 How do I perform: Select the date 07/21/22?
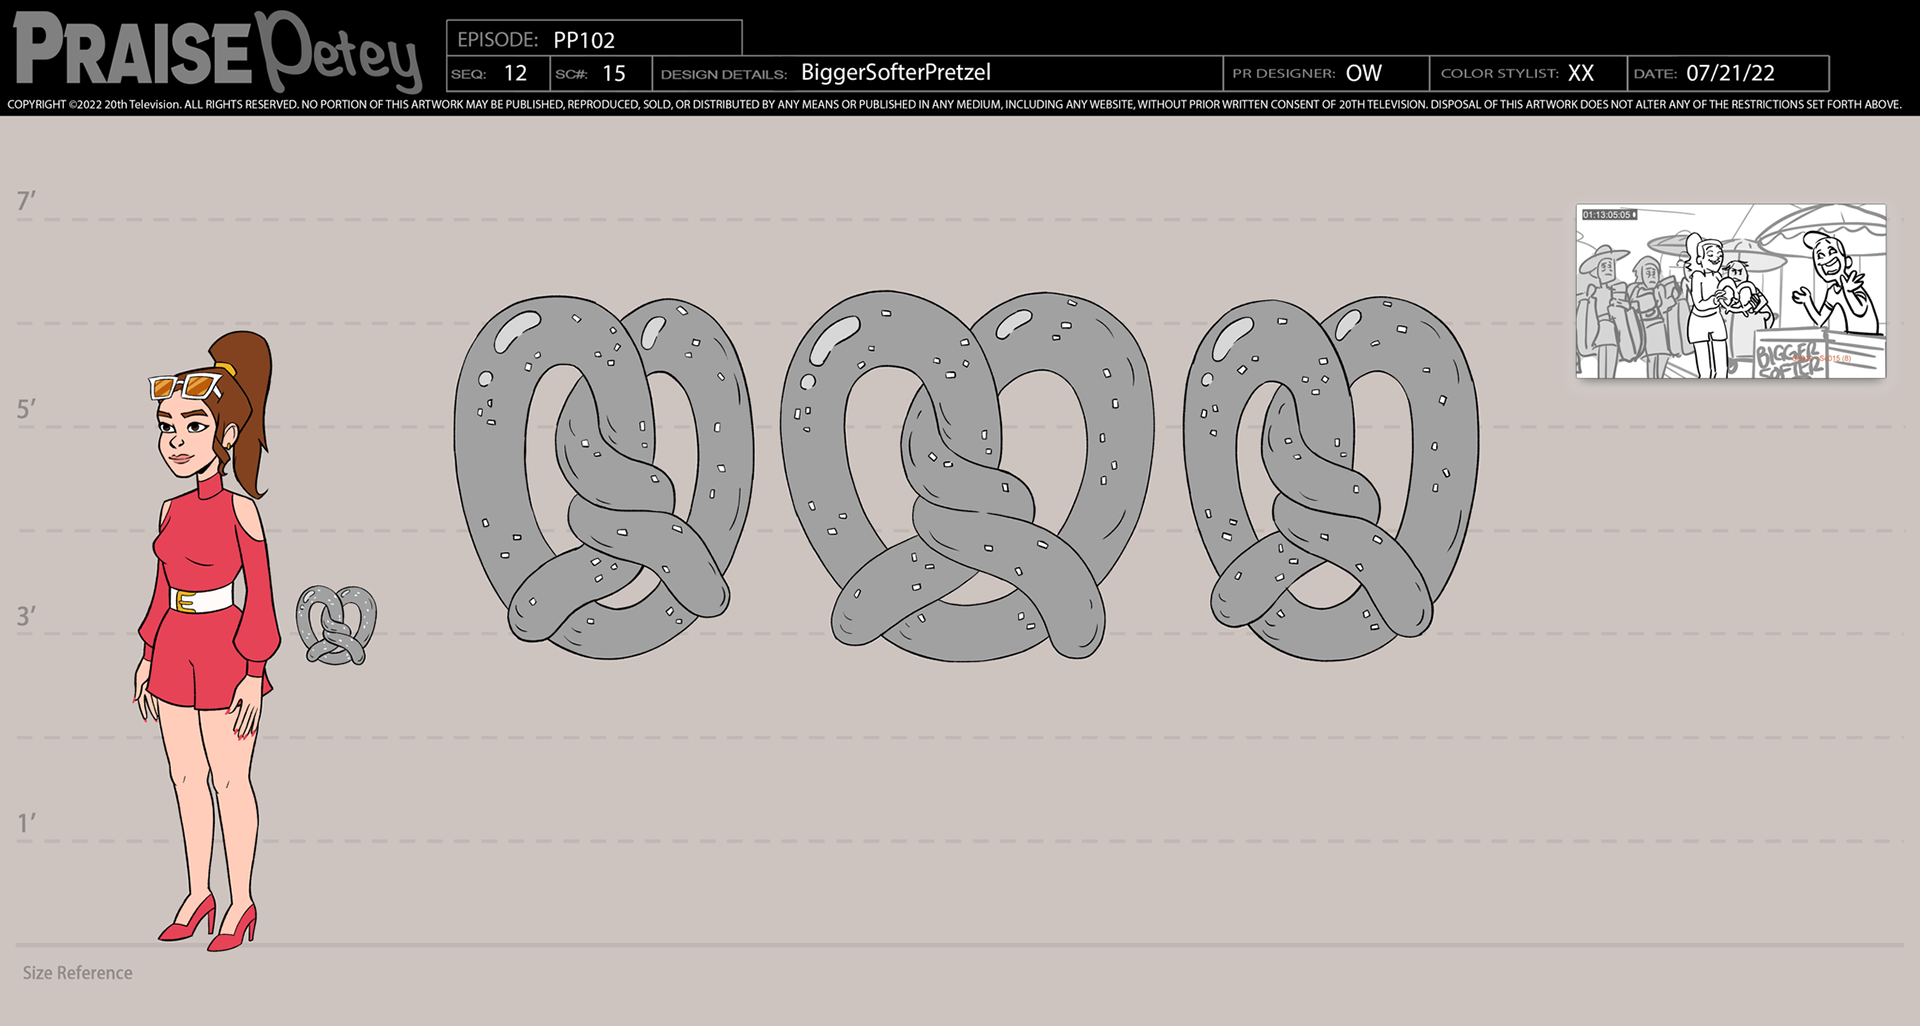1730,73
